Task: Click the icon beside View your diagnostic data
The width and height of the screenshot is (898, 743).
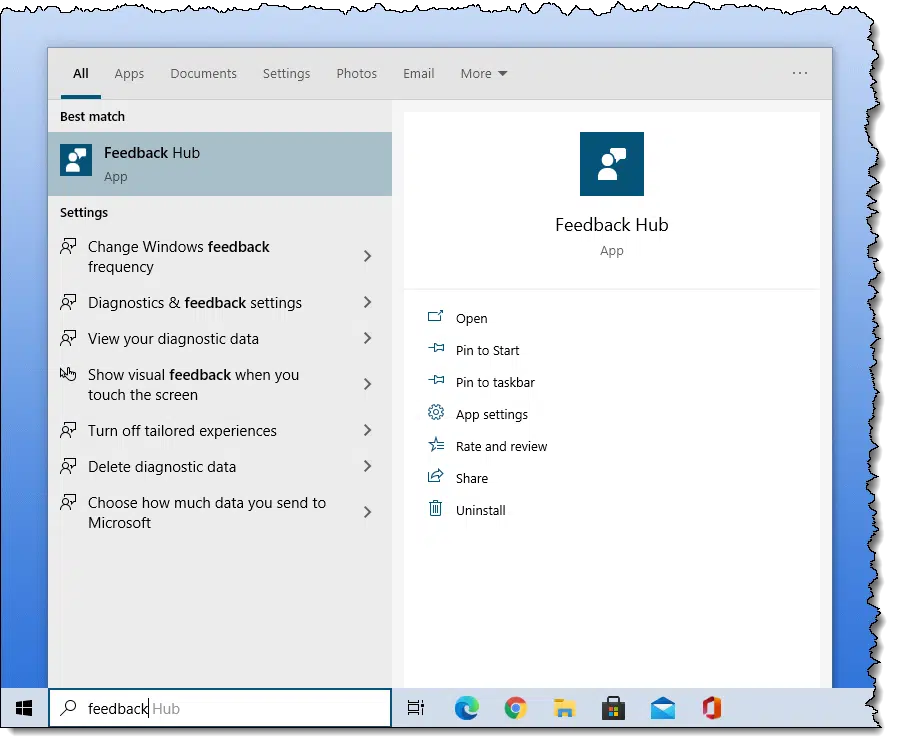Action: tap(68, 338)
